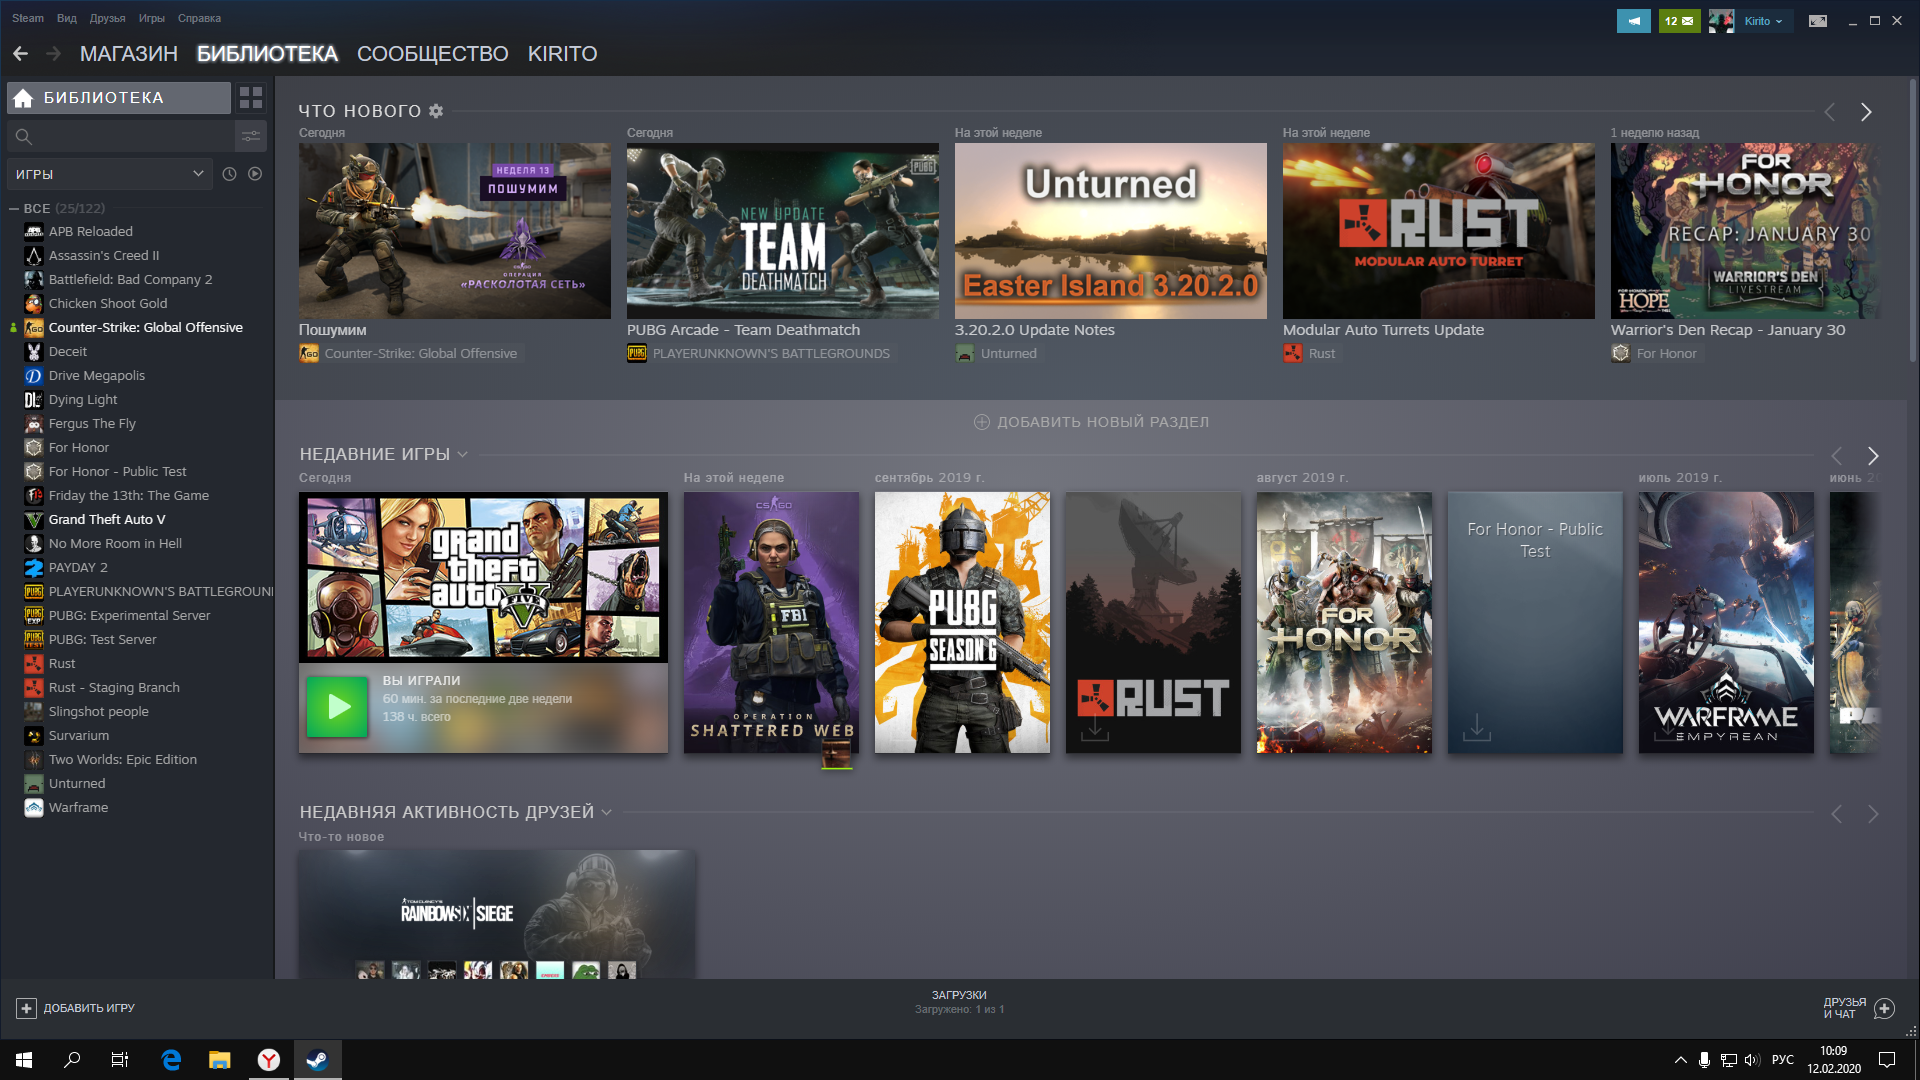Viewport: 1920px width, 1080px height.
Task: Open the announcements megaphone icon
Action: pyautogui.click(x=1633, y=21)
